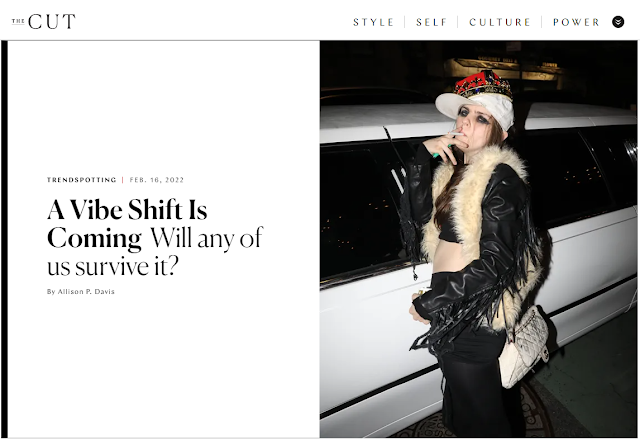Click the Will any of us survive subheadline
The image size is (640, 440).
pyautogui.click(x=155, y=251)
